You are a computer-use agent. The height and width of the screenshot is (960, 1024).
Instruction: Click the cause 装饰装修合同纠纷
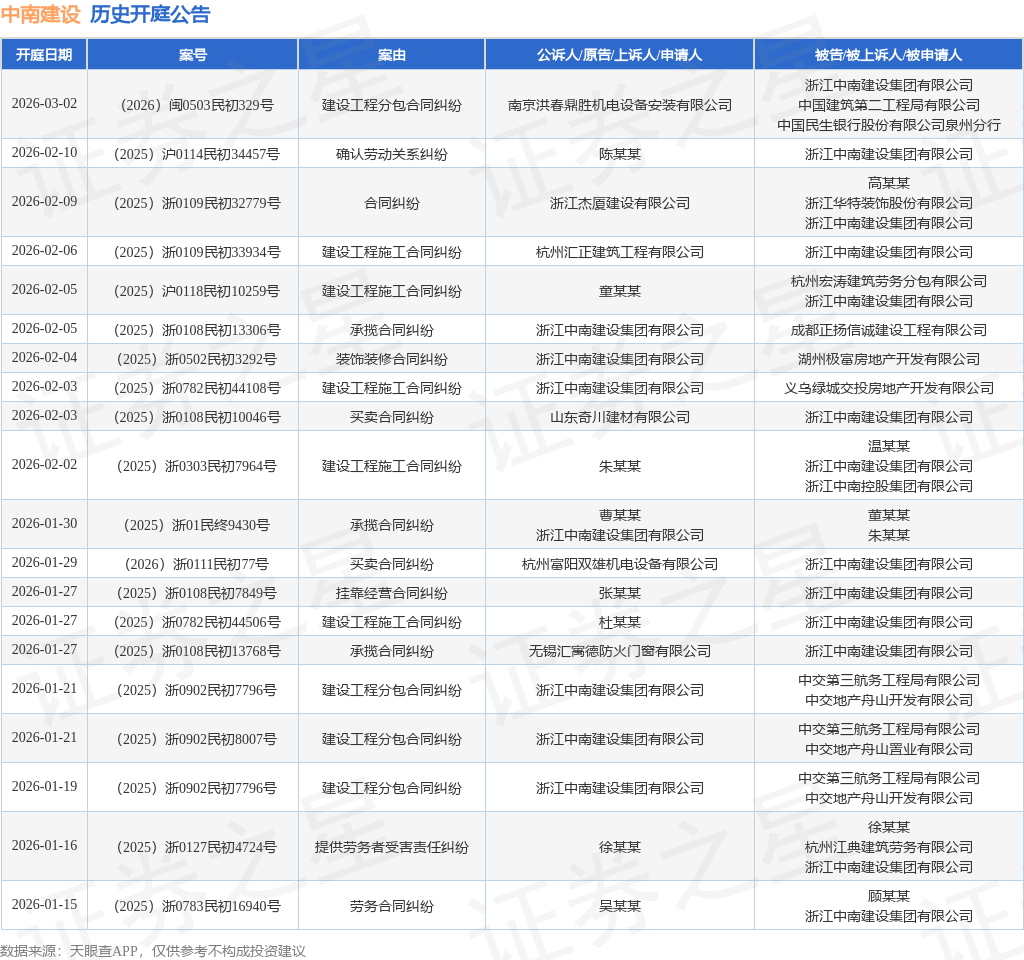point(392,359)
